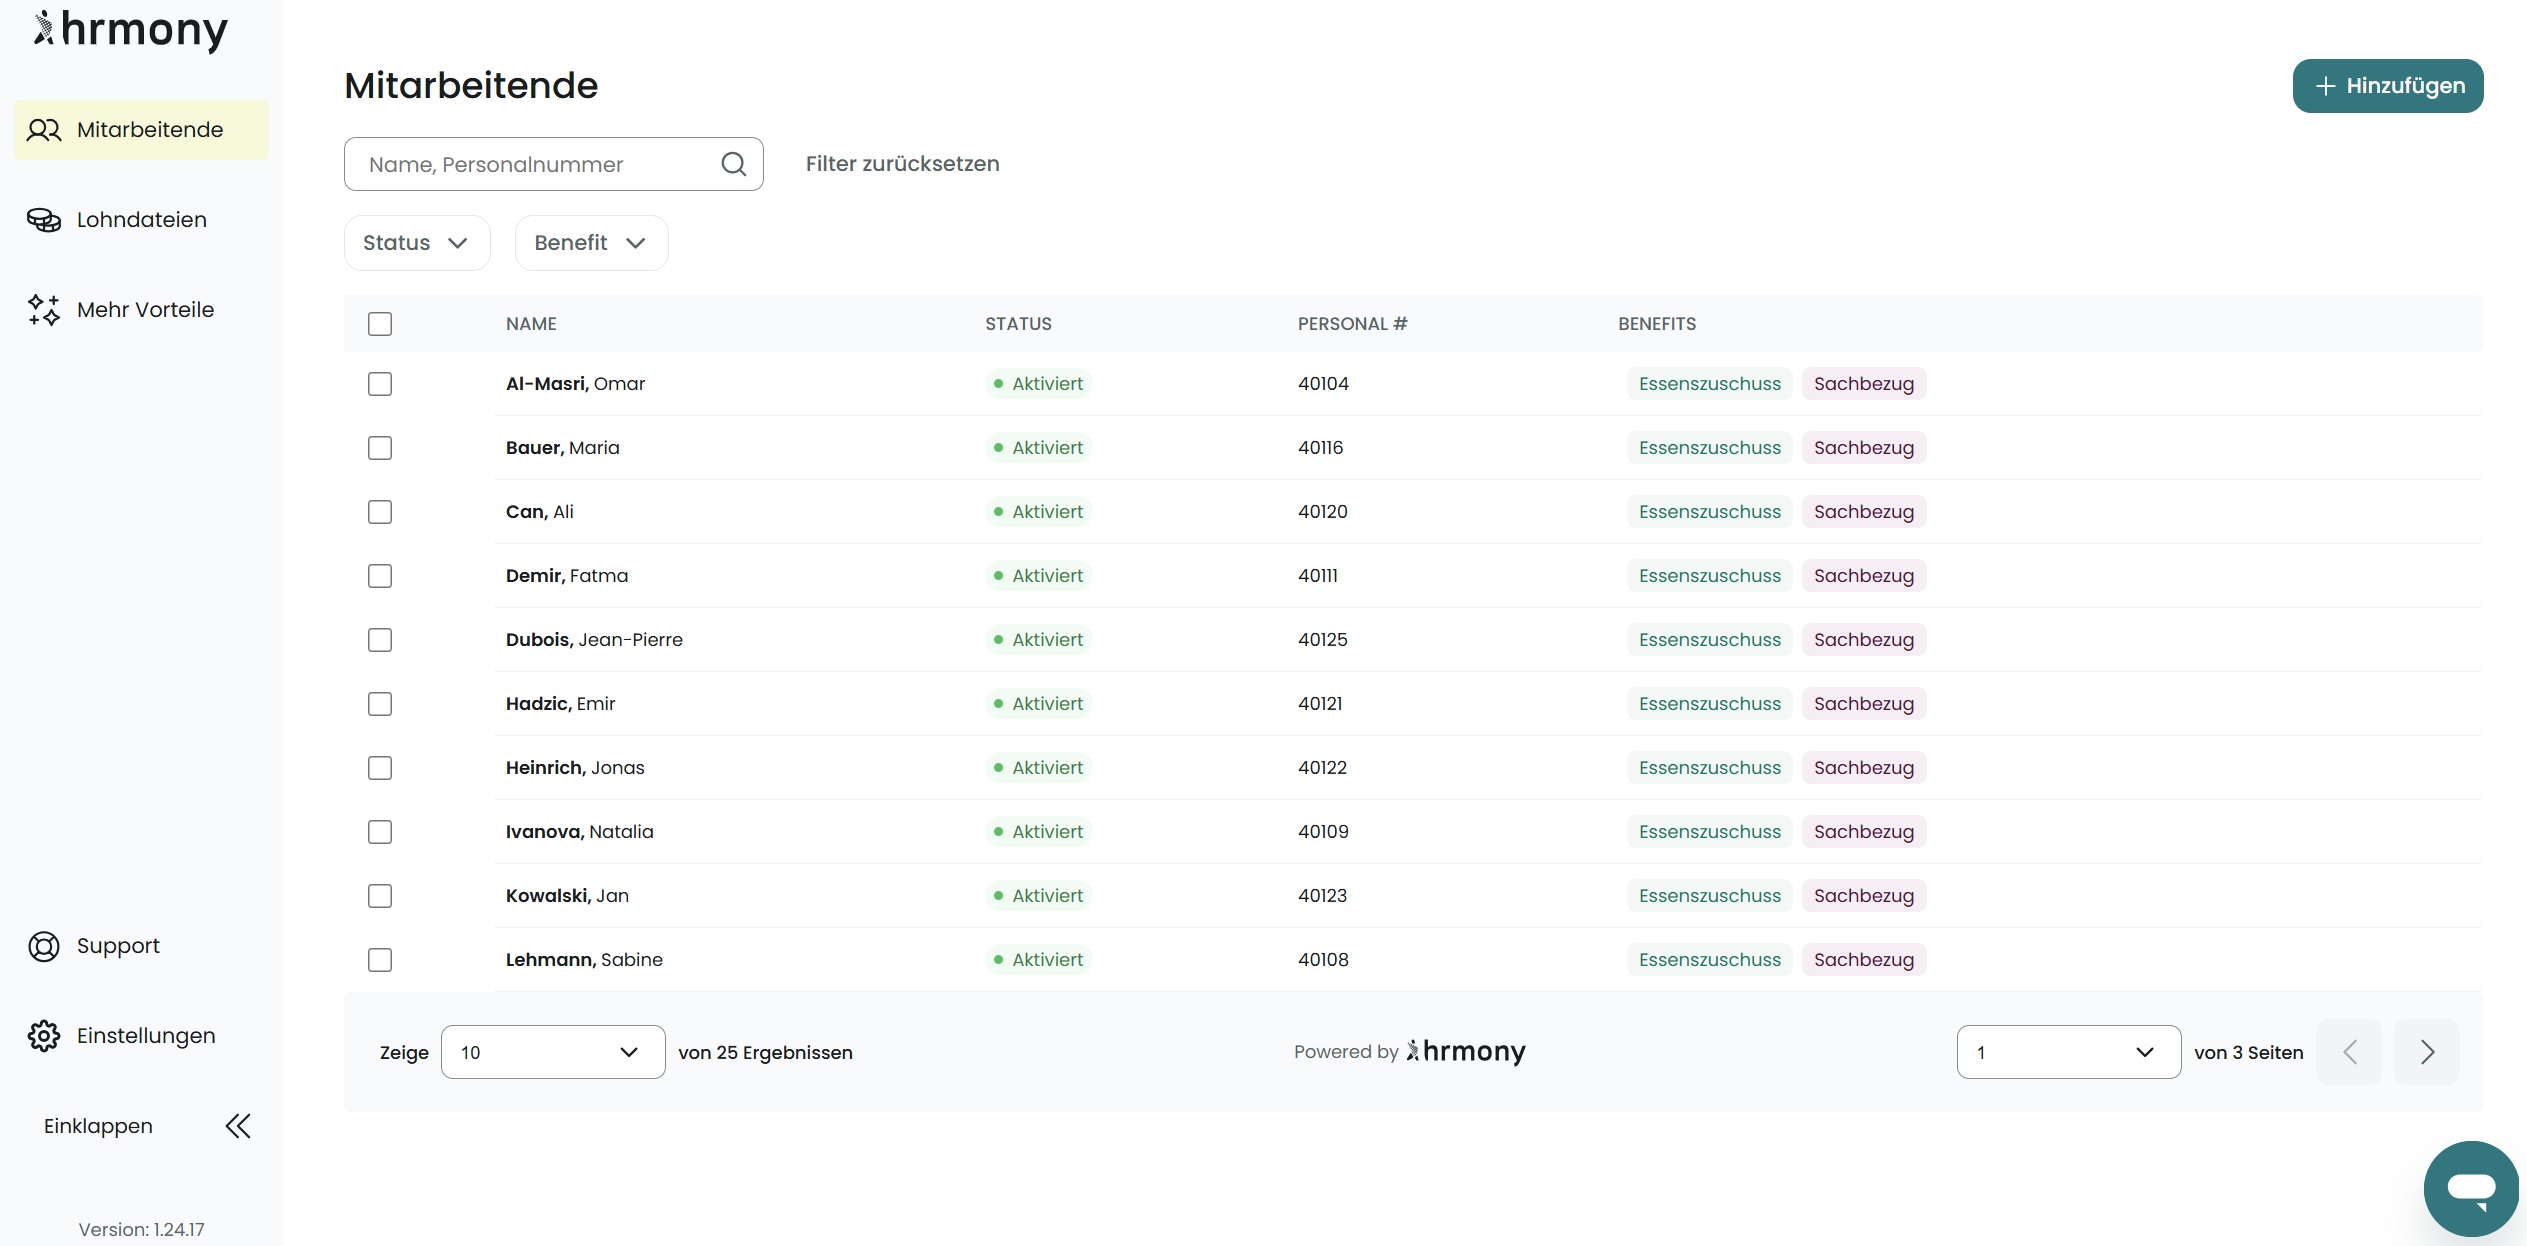Open the page number dropdown
Screen dimensions: 2527x1246
(2068, 1052)
